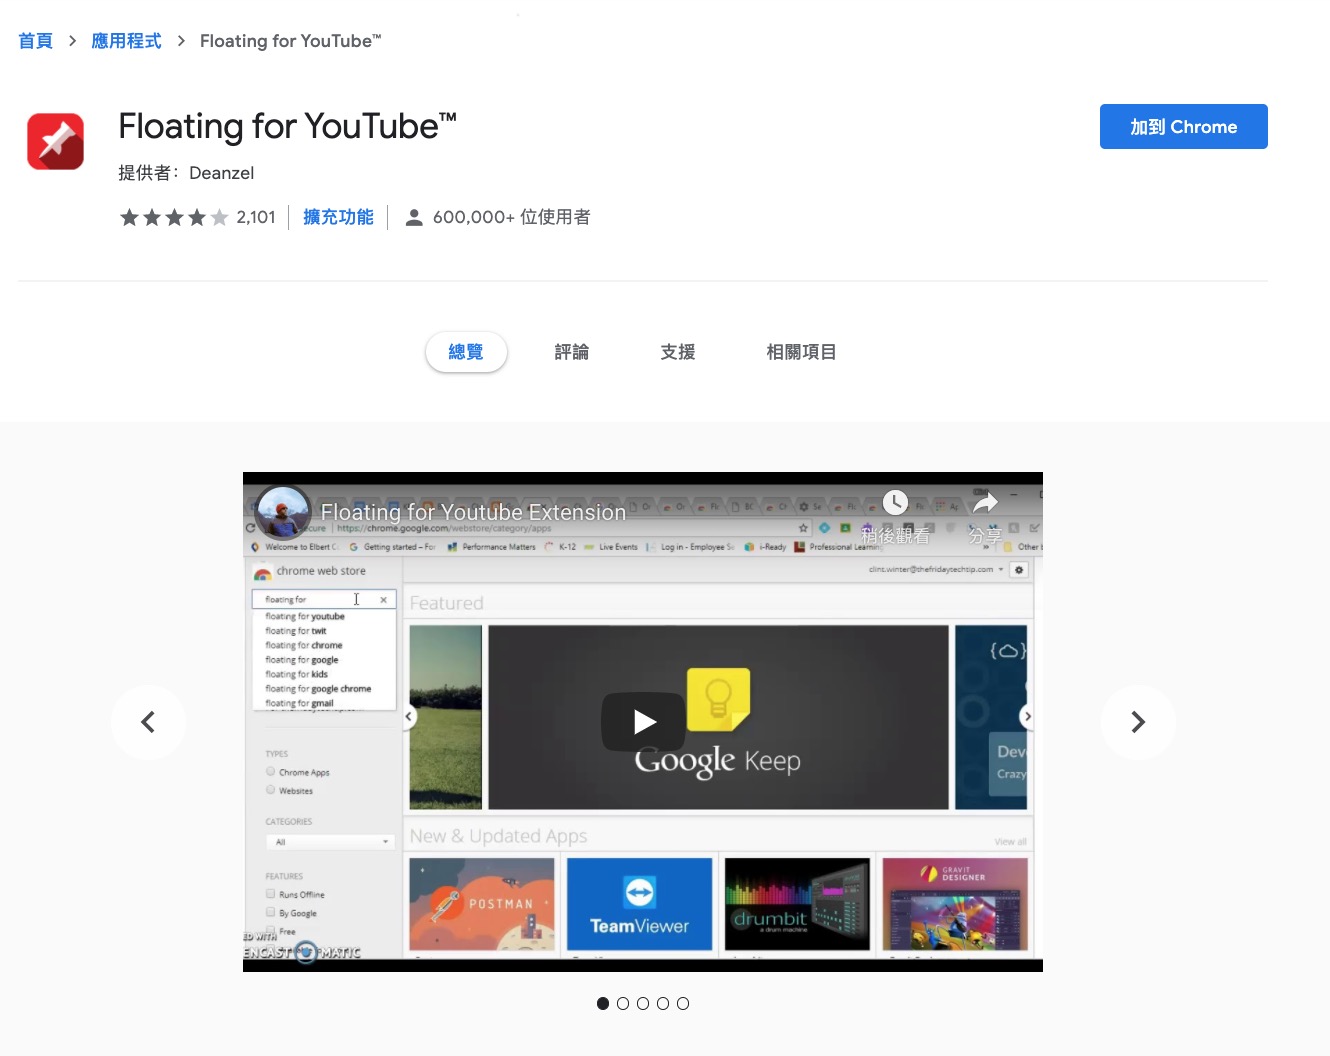The height and width of the screenshot is (1056, 1330).
Task: Go to the 首頁 breadcrumb link
Action: pyautogui.click(x=35, y=41)
